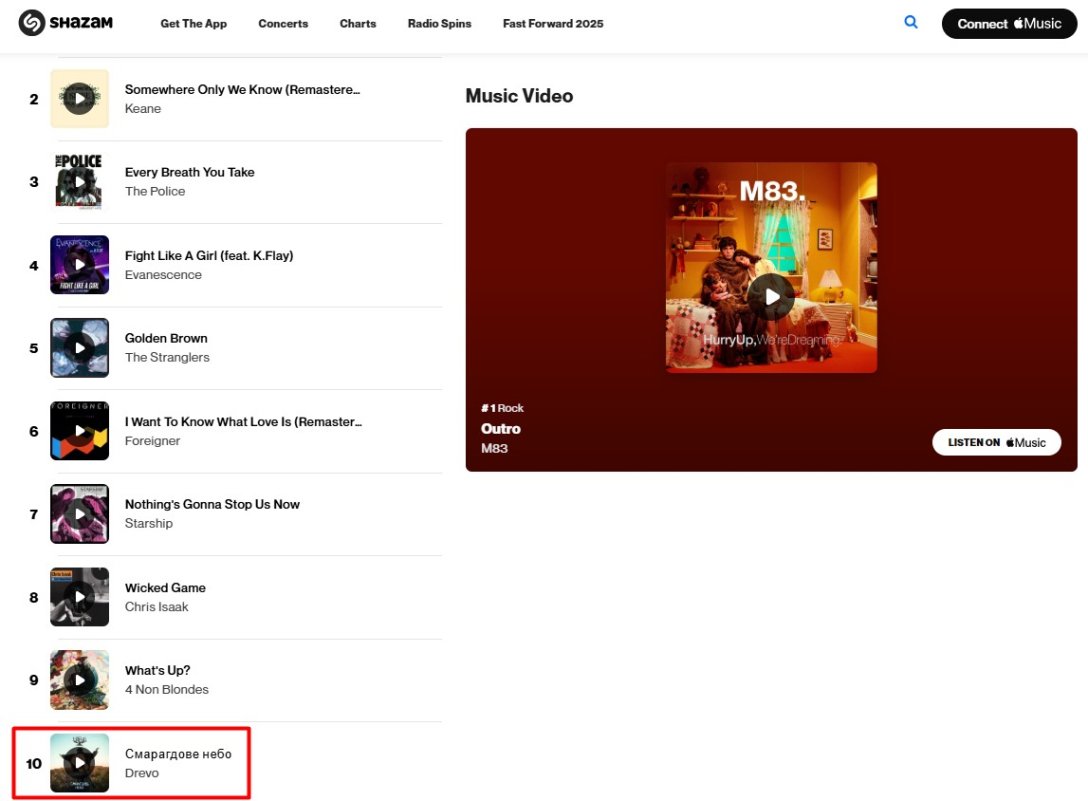This screenshot has height=801, width=1088.
Task: Play the M83 Outro music video
Action: click(x=771, y=297)
